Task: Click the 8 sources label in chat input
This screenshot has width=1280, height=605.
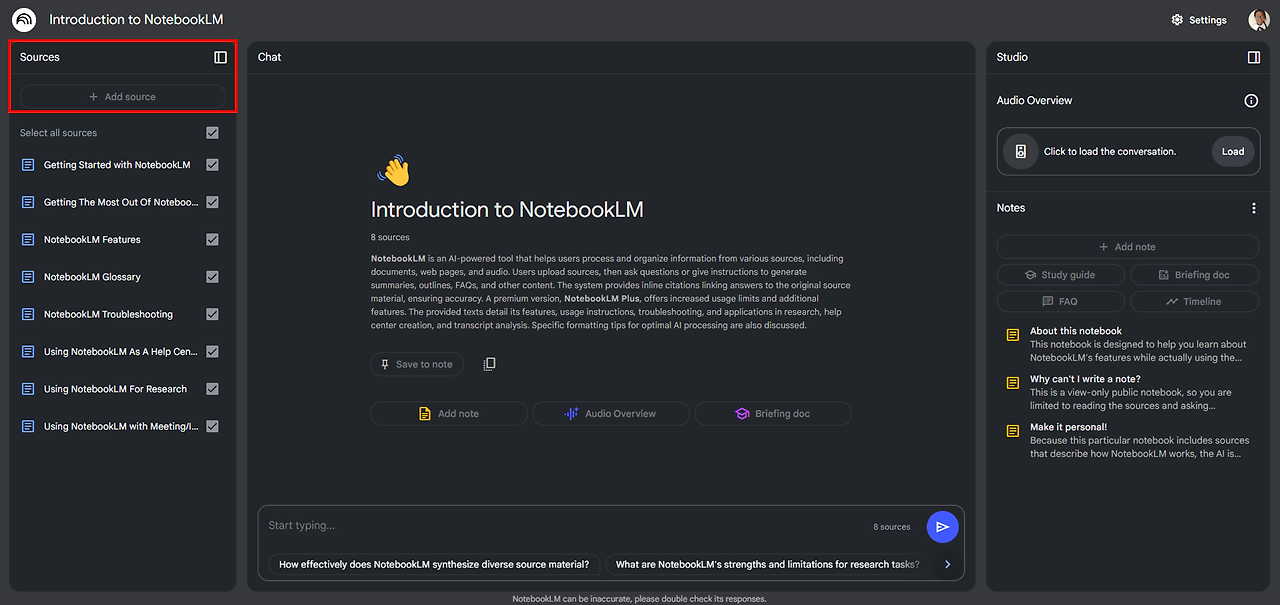Action: (x=892, y=527)
